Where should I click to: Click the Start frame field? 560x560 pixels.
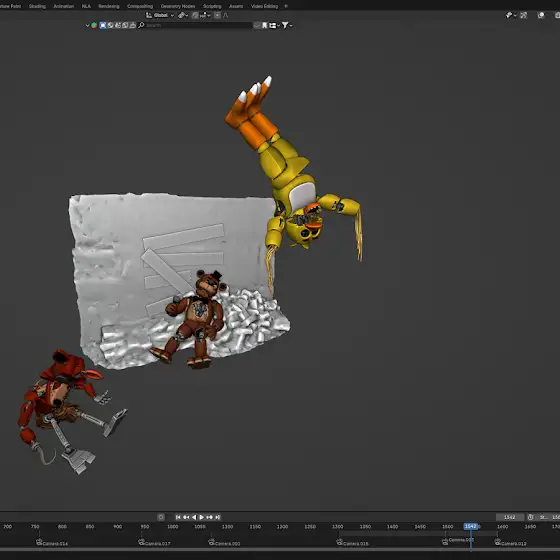pyautogui.click(x=548, y=517)
